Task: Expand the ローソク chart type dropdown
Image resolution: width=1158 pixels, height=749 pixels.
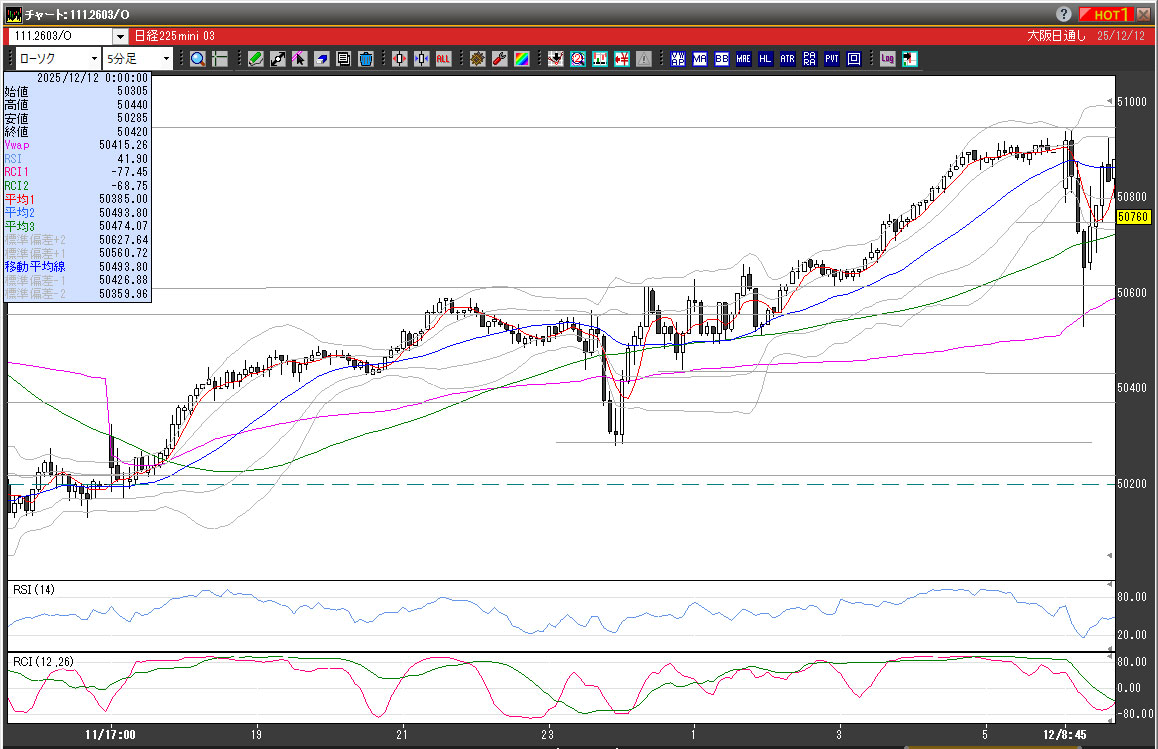Action: 94,59
